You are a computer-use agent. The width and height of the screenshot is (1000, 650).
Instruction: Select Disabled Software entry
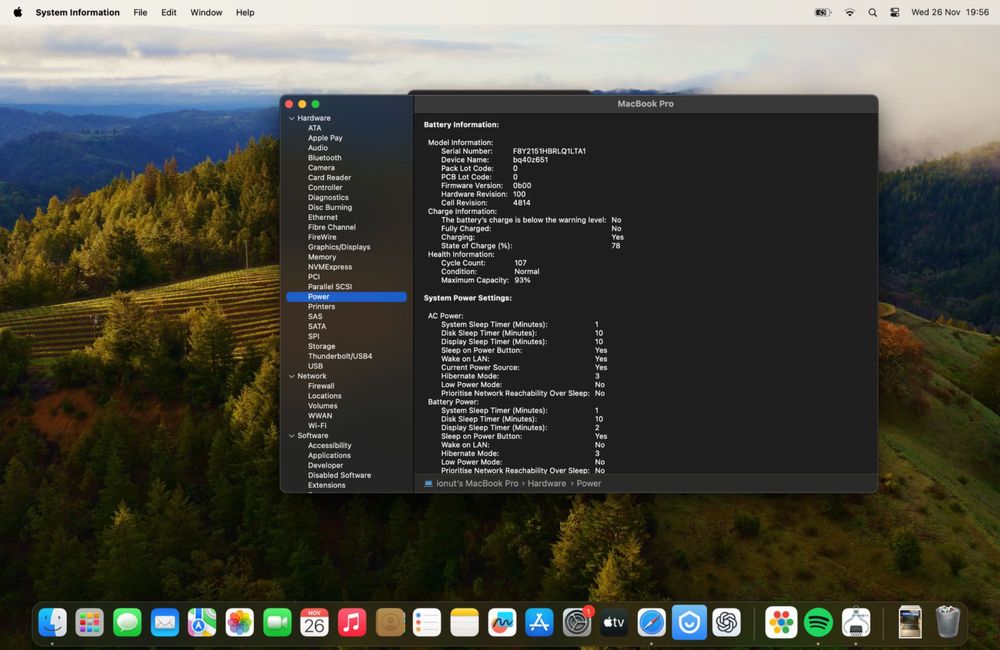[339, 475]
